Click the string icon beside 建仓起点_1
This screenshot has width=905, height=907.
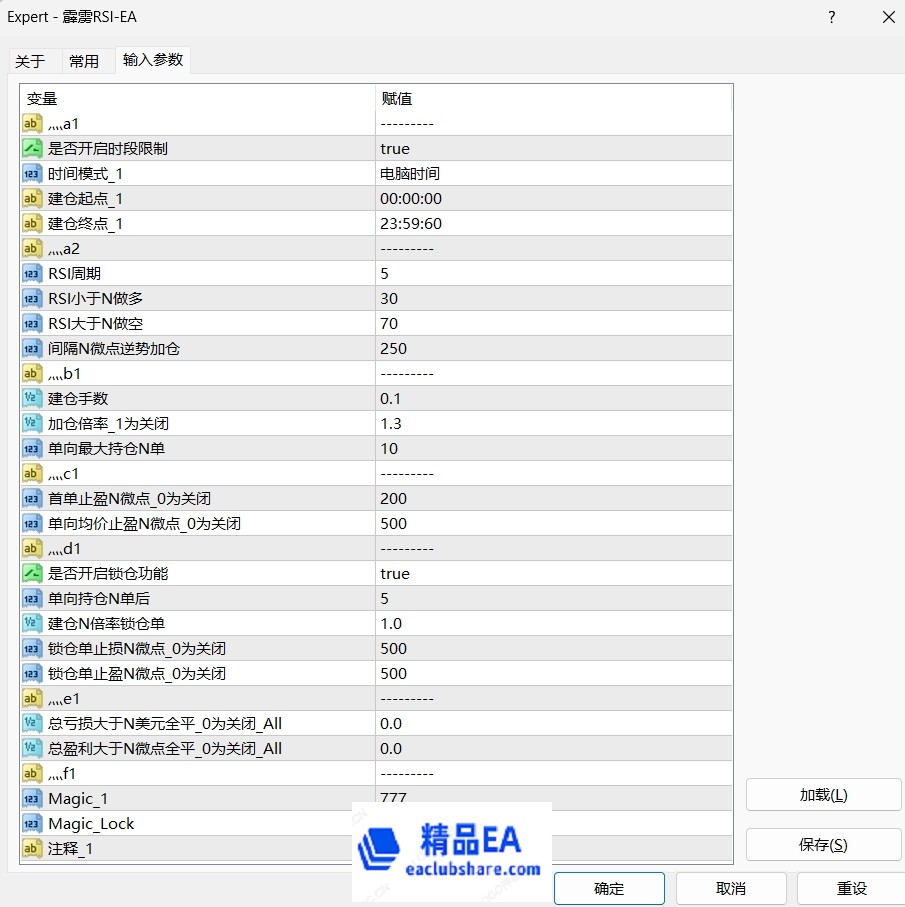pyautogui.click(x=32, y=199)
